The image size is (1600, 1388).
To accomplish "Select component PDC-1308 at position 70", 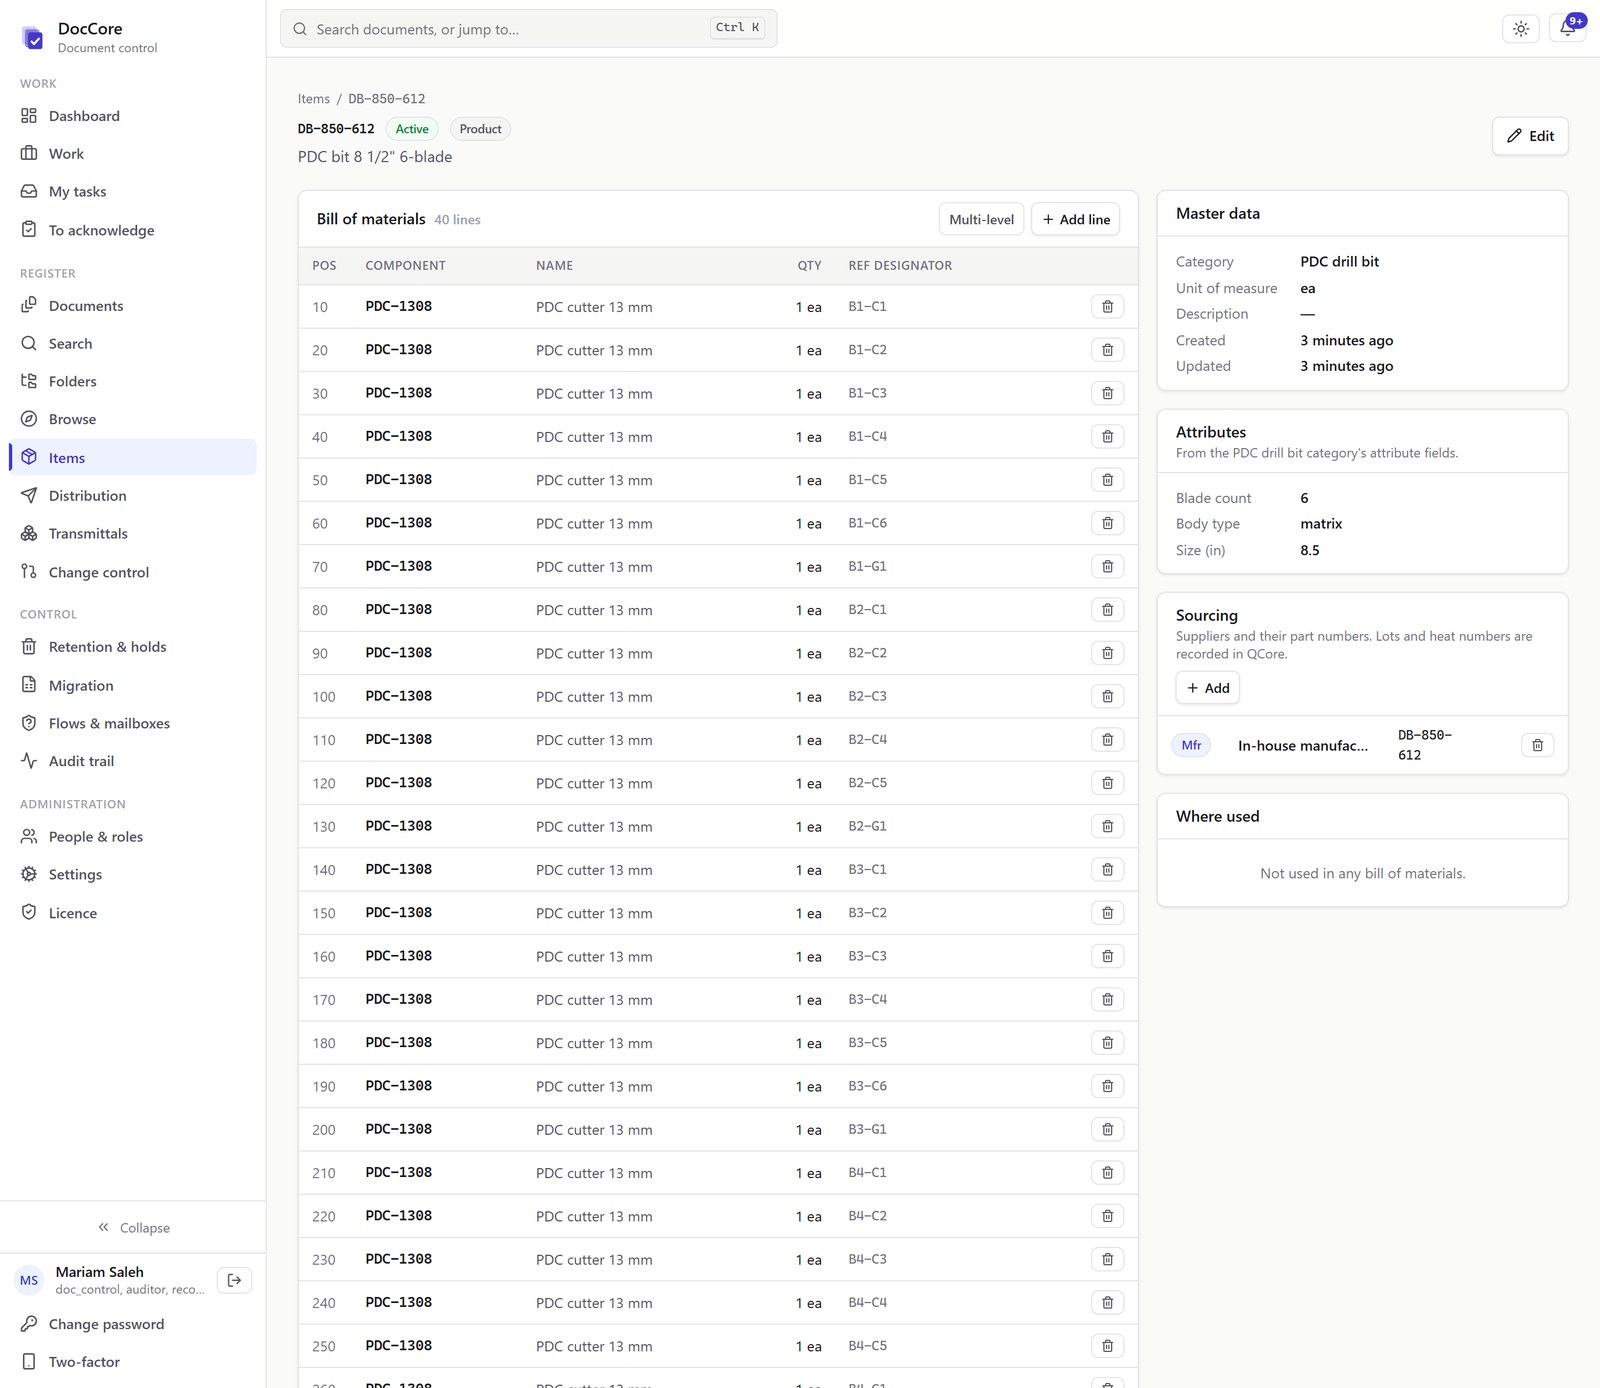I will tap(398, 567).
